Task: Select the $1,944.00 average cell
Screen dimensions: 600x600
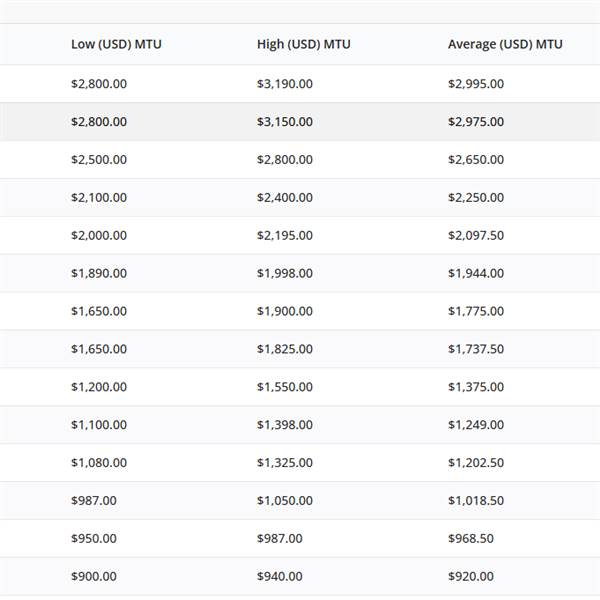Action: [476, 273]
